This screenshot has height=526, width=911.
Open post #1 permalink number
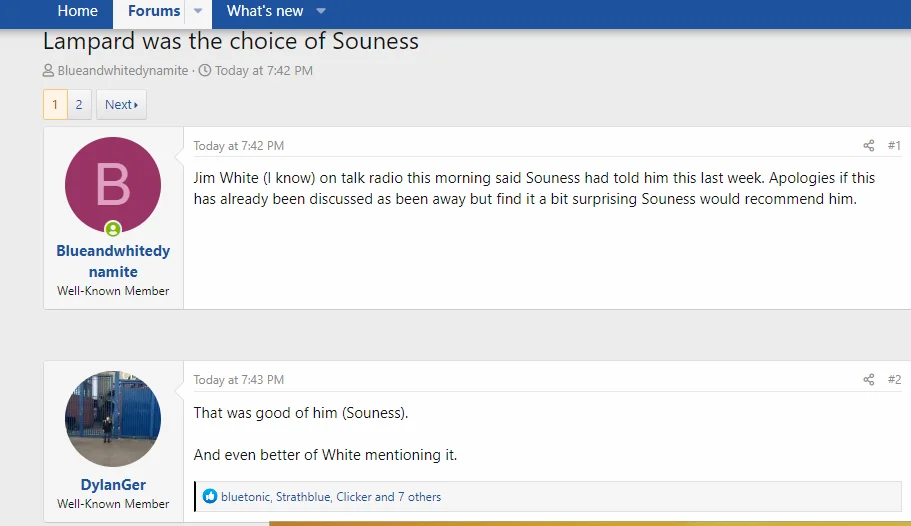[x=894, y=146]
